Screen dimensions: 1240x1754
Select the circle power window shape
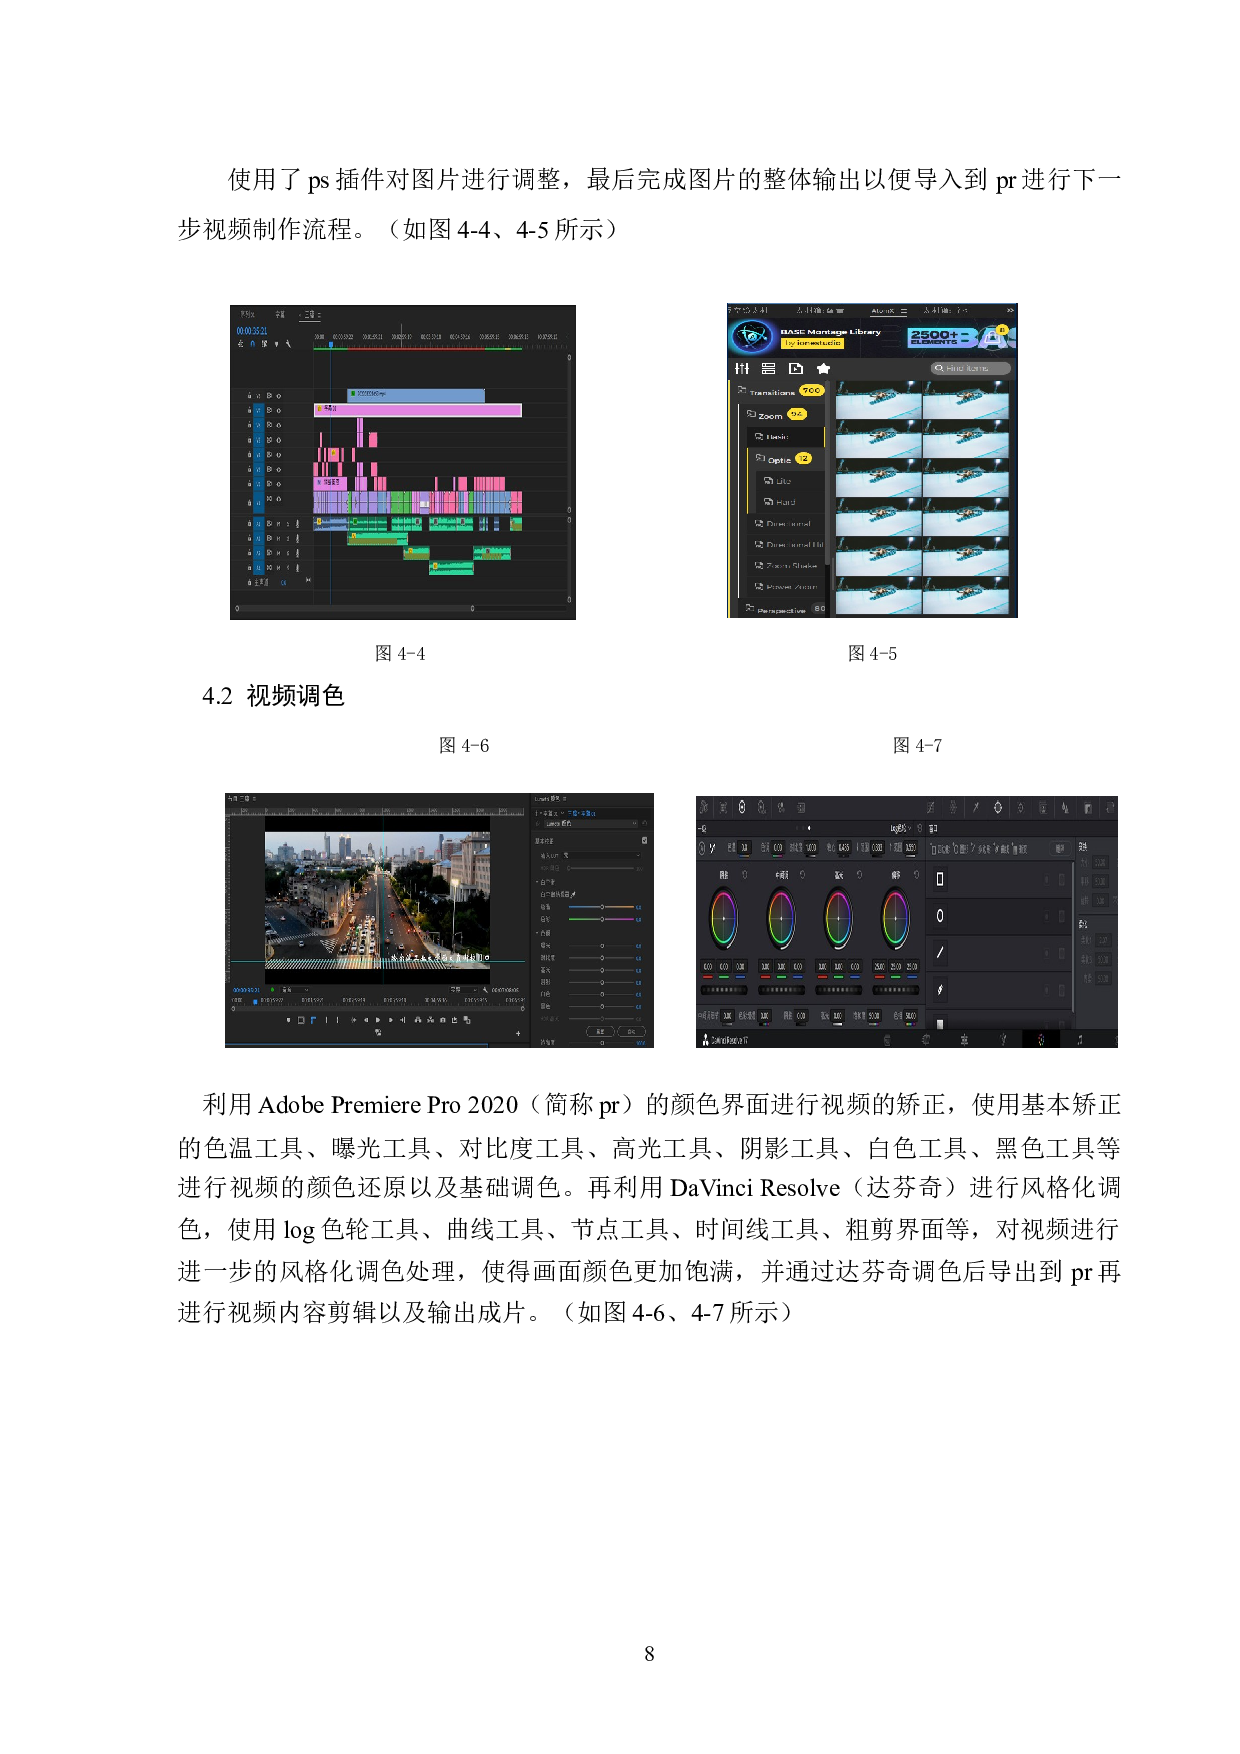coord(940,916)
